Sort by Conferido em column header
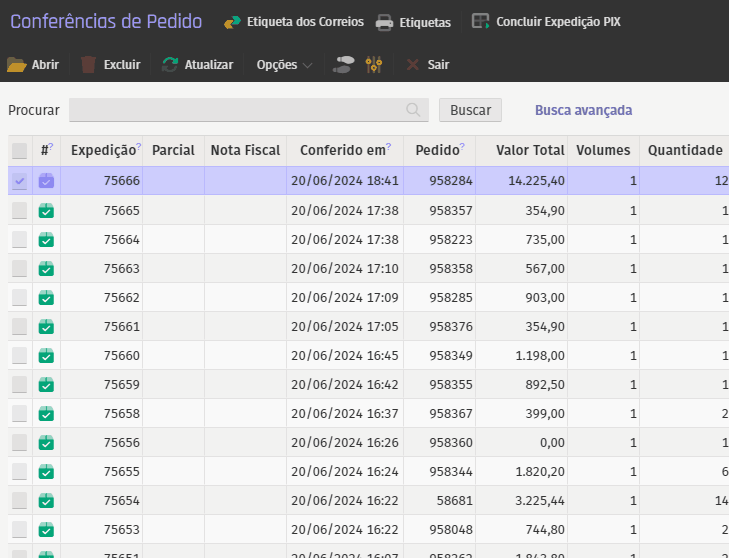 (x=343, y=150)
